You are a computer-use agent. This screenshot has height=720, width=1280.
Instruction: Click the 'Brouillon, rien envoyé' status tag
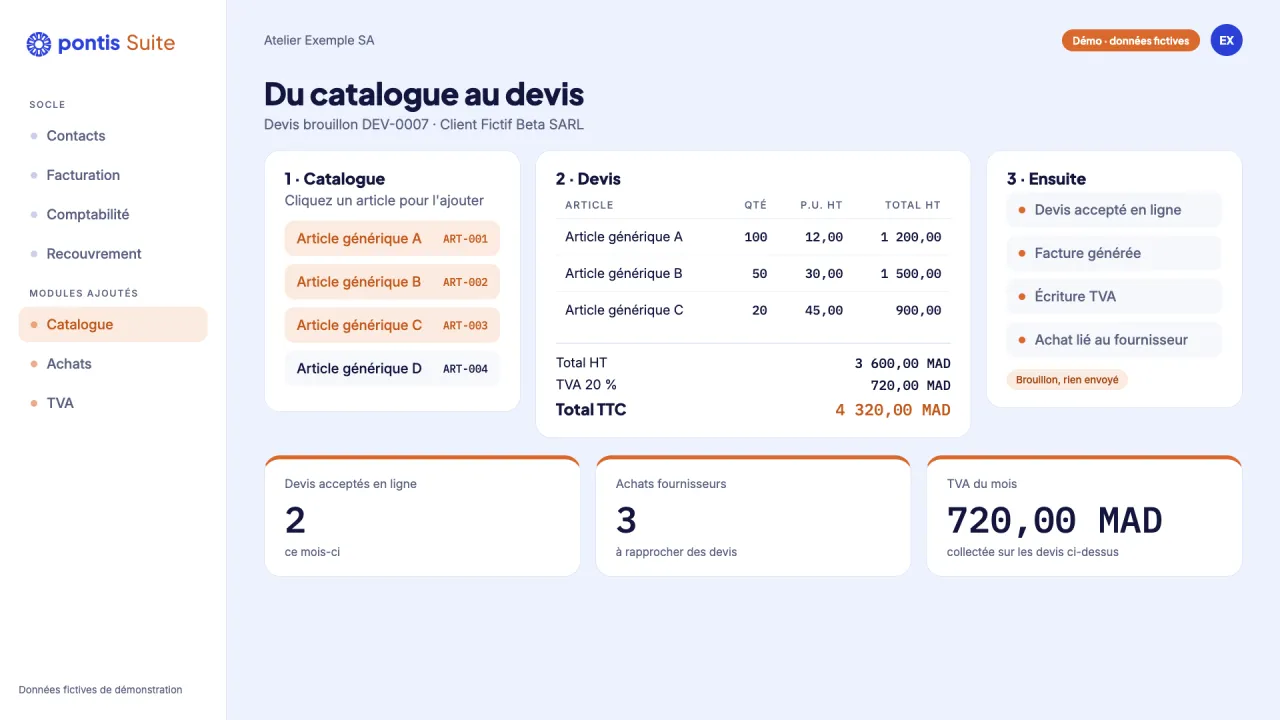pos(1067,380)
